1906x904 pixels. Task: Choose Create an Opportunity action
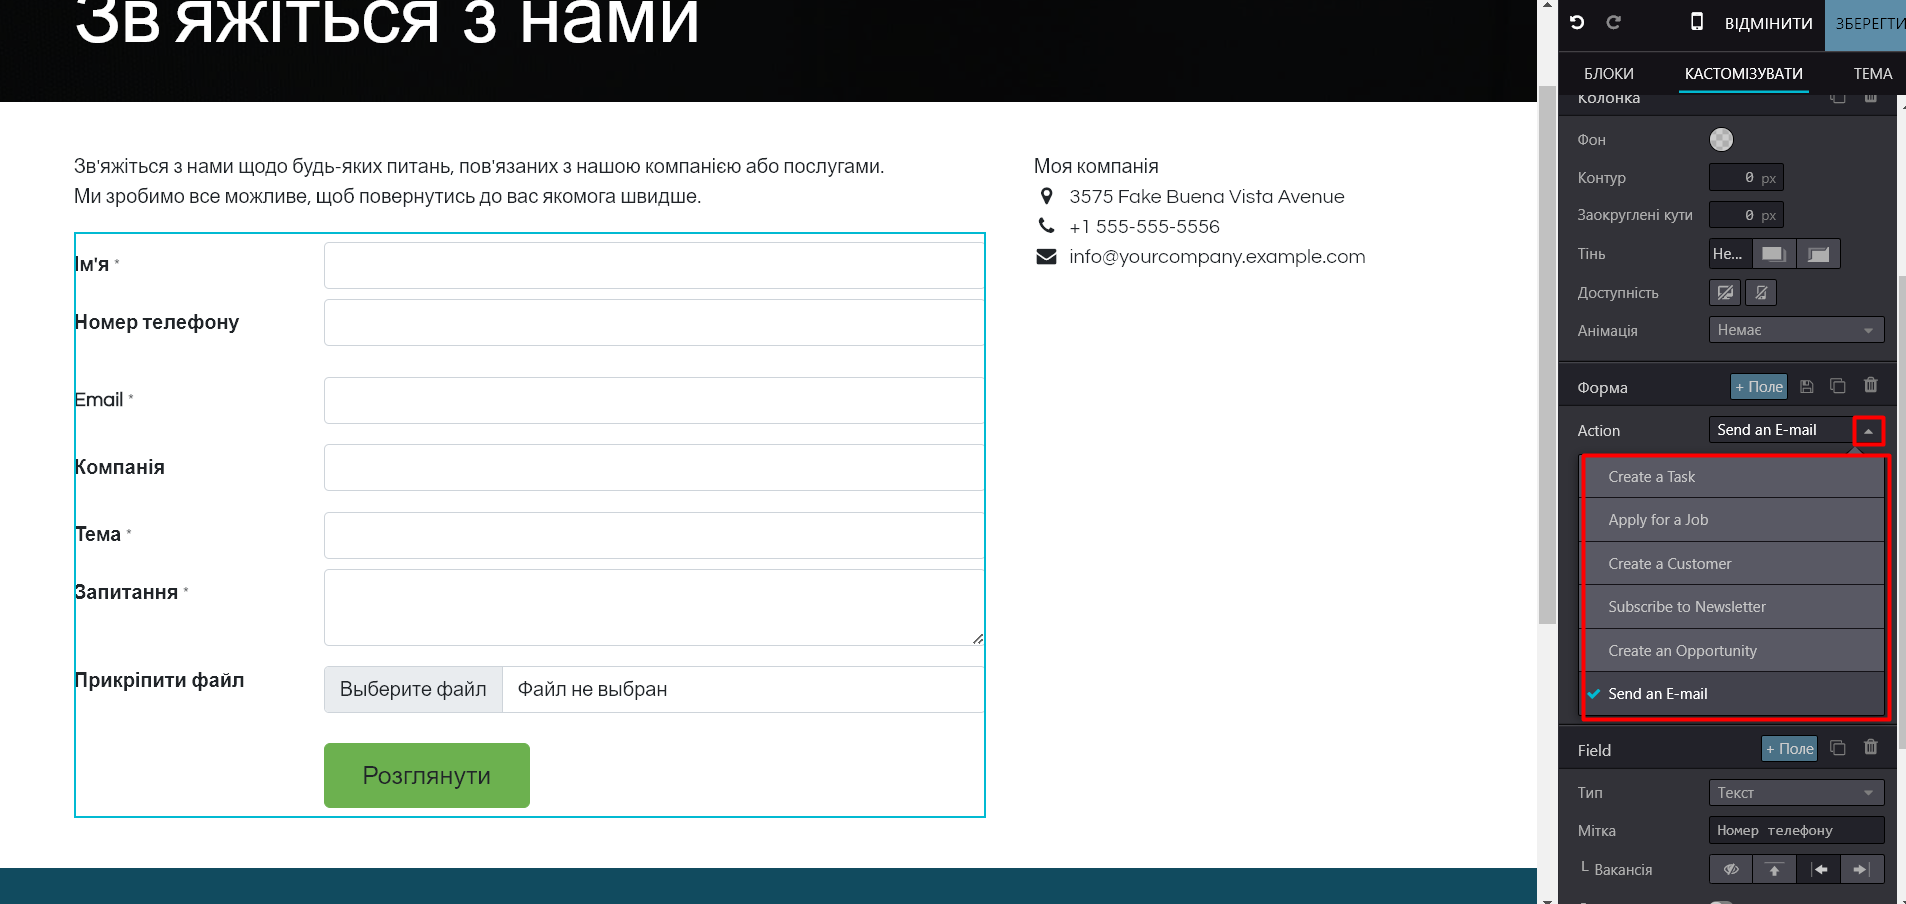1682,651
